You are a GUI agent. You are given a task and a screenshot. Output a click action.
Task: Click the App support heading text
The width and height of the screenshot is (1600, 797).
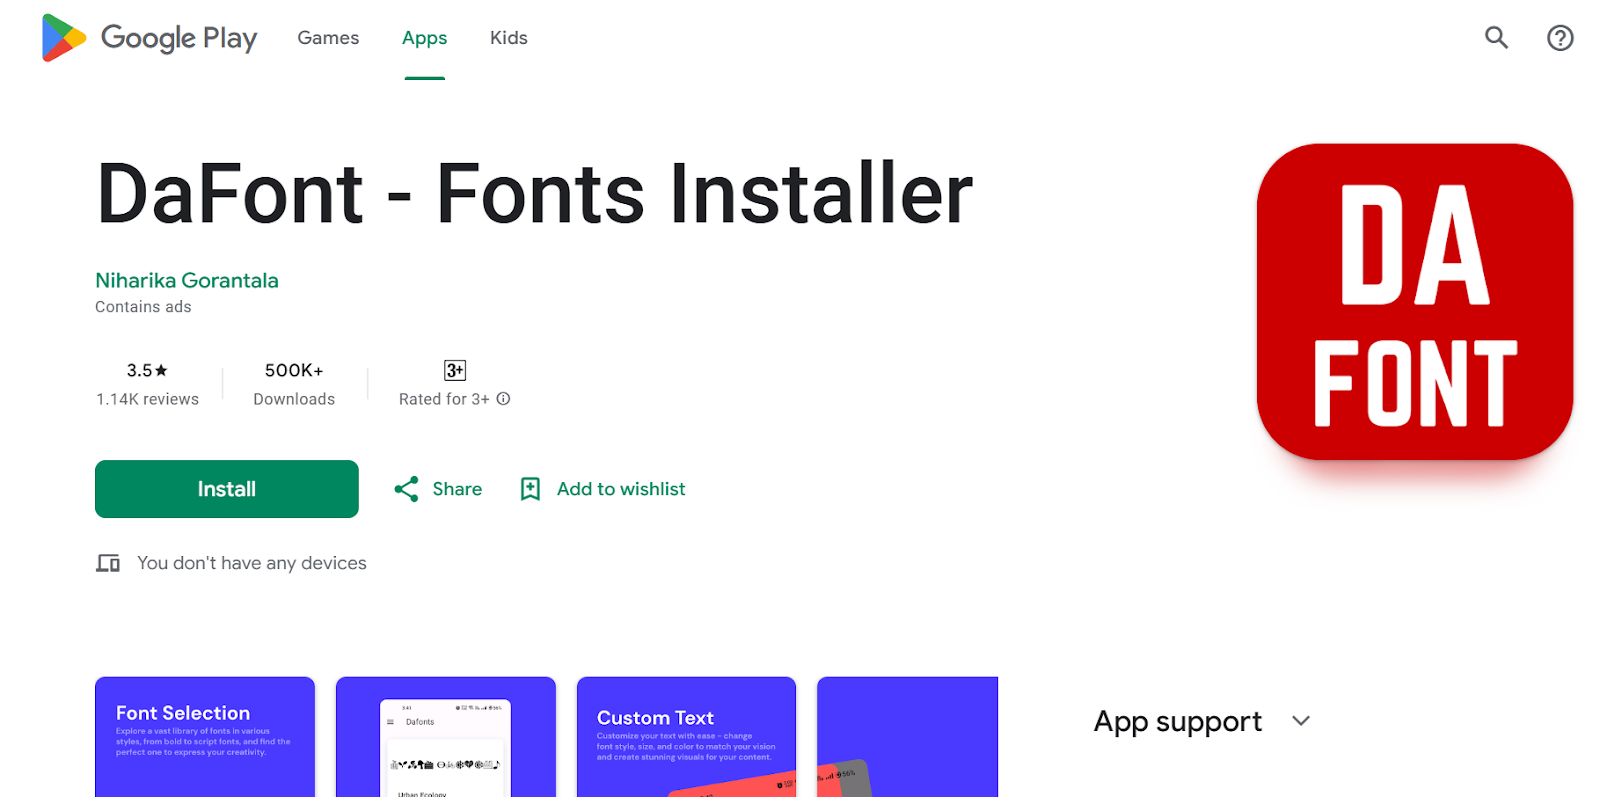pos(1178,721)
